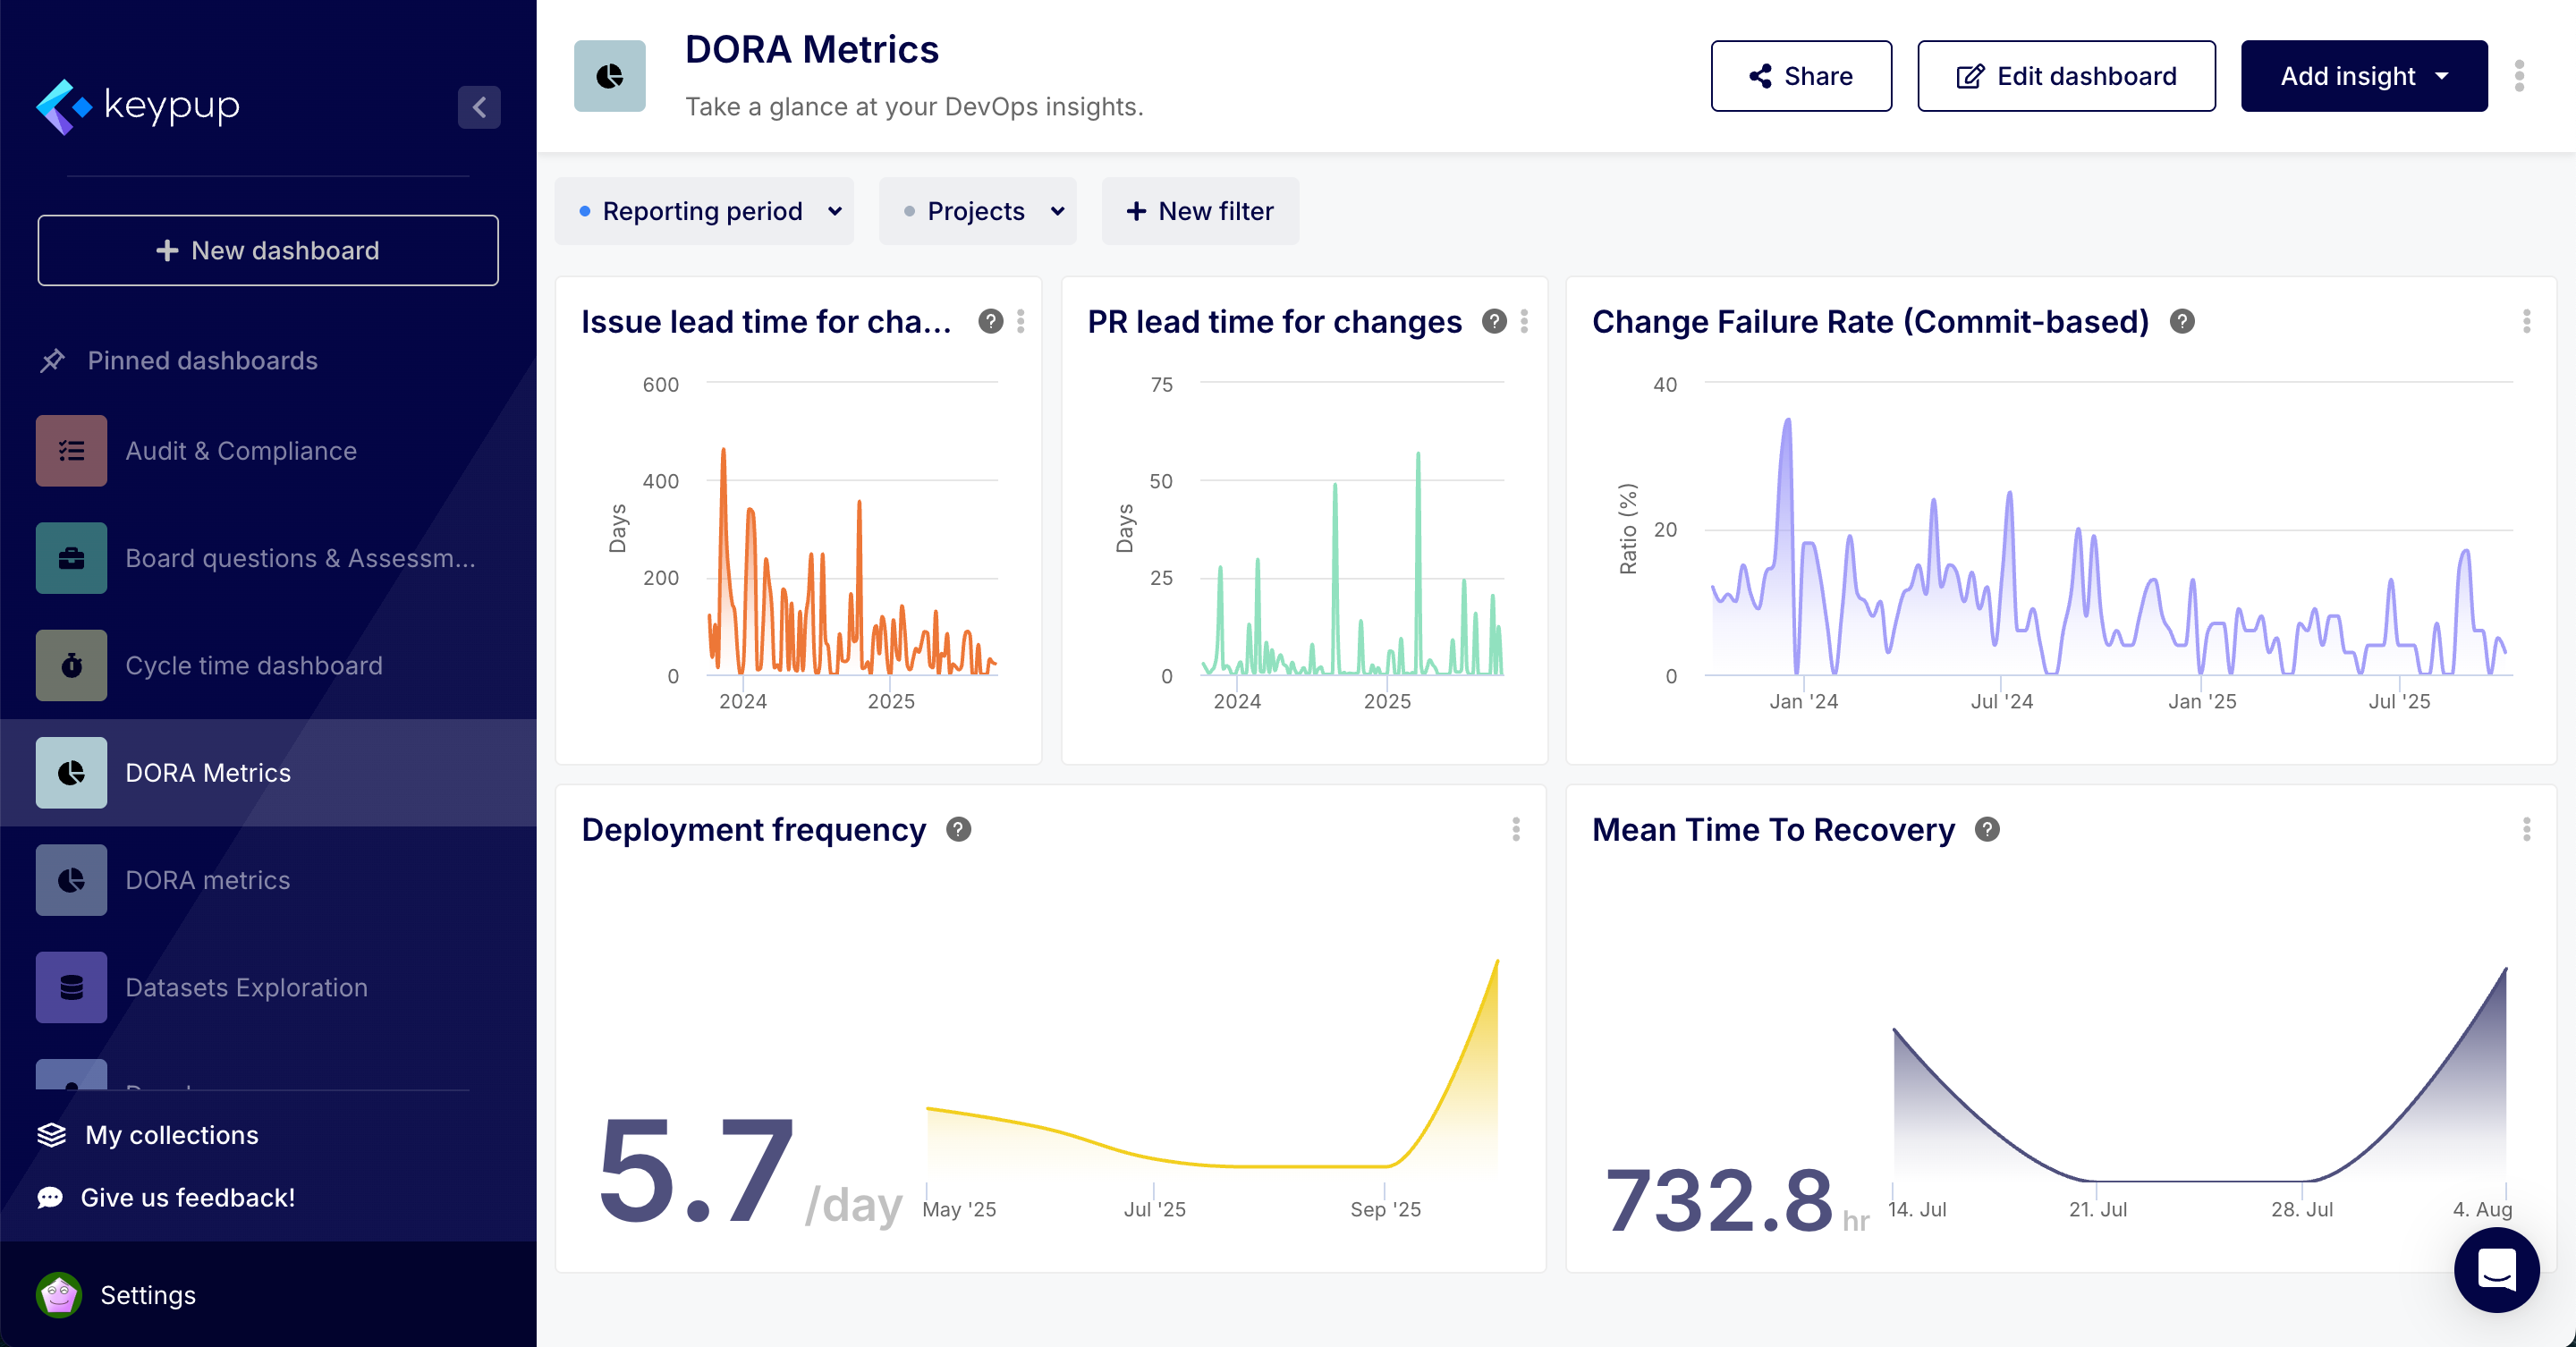Switch to the DORA metrics pinned dashboard
The width and height of the screenshot is (2576, 1347).
tap(208, 880)
